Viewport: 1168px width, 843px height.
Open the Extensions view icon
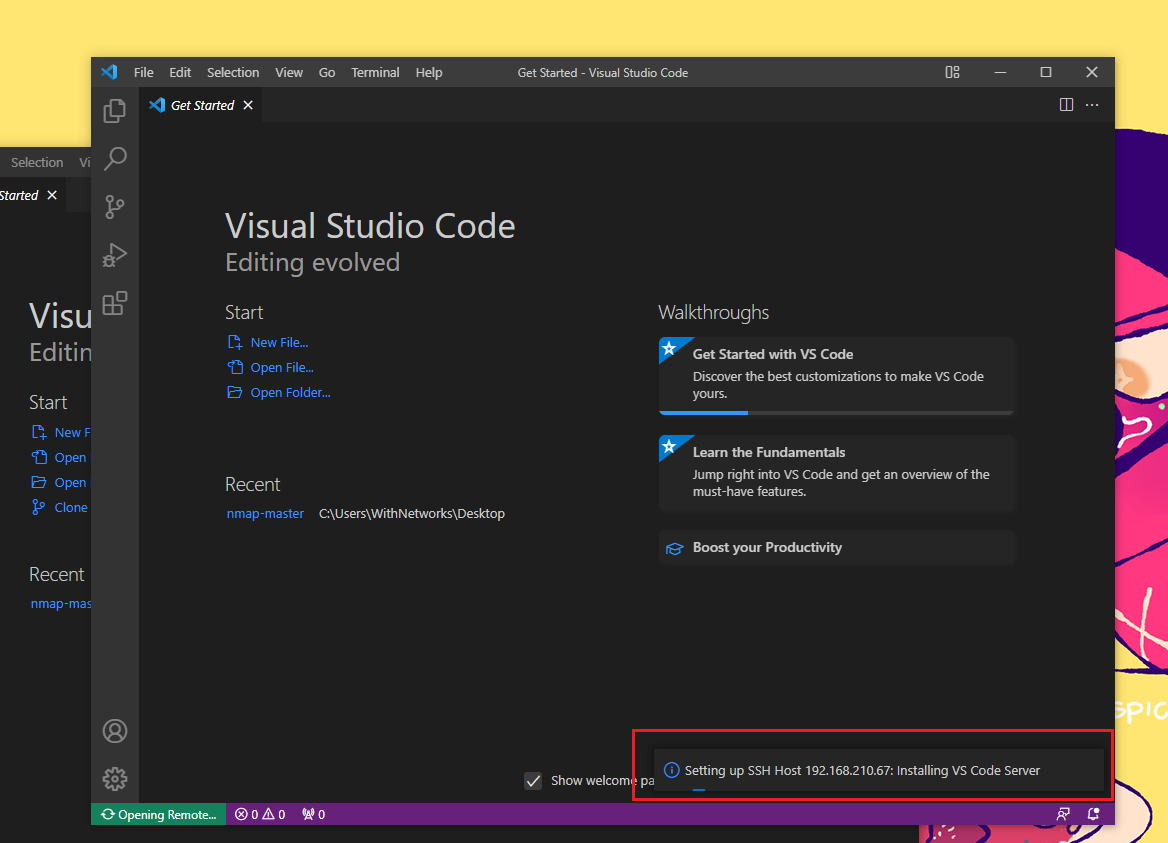click(x=115, y=303)
